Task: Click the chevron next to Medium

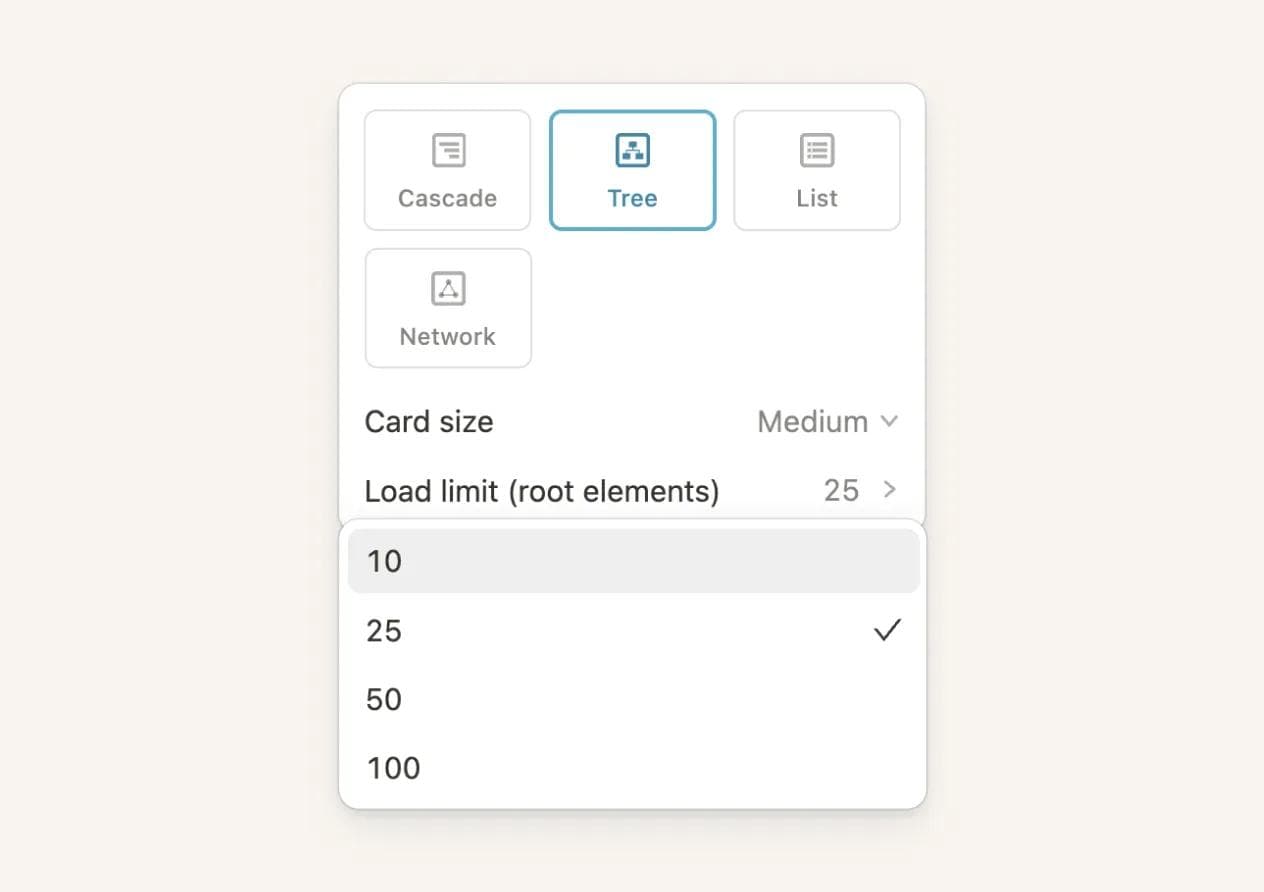Action: tap(889, 421)
